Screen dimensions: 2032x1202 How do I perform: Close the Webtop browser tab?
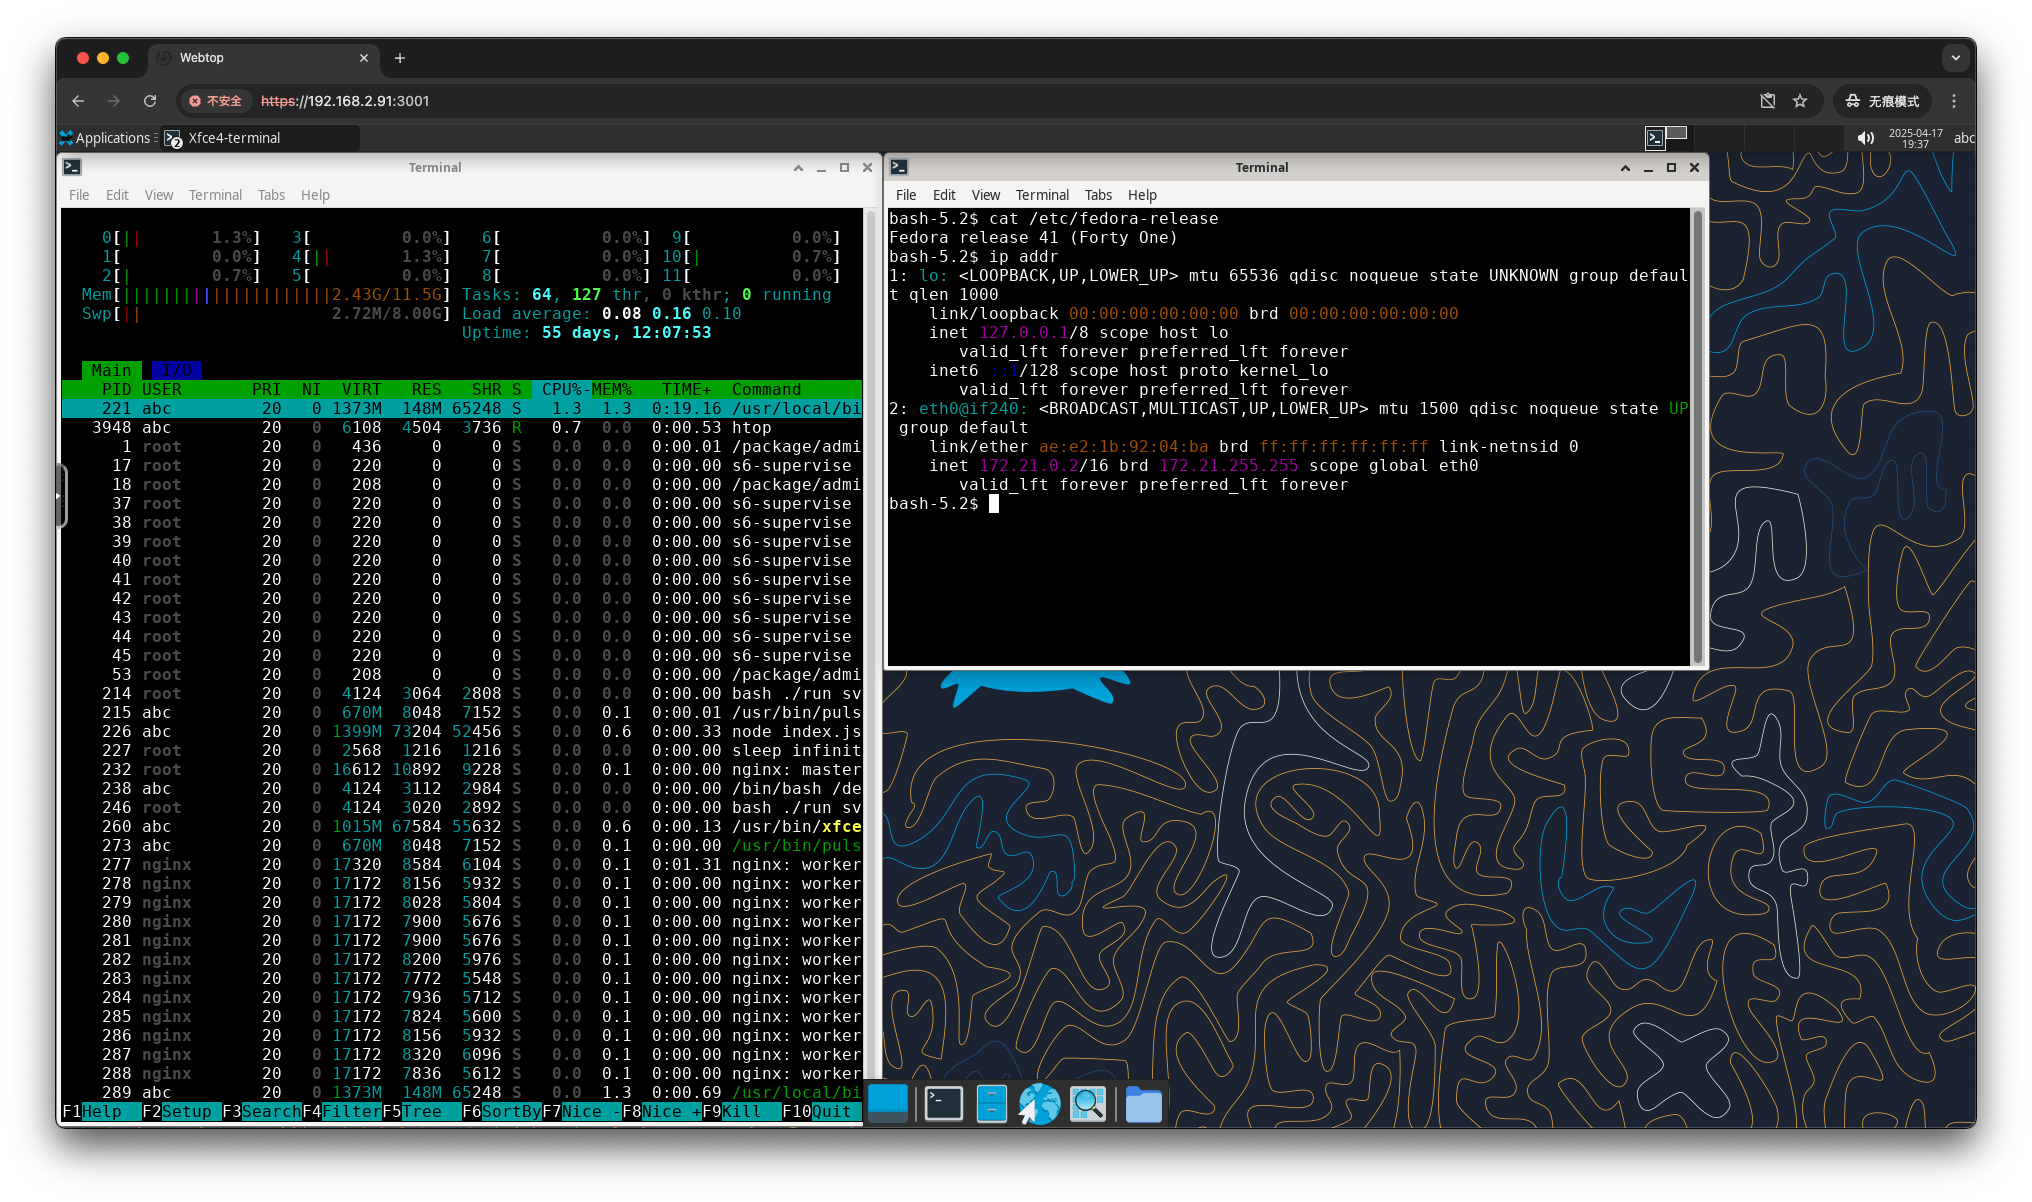[363, 58]
